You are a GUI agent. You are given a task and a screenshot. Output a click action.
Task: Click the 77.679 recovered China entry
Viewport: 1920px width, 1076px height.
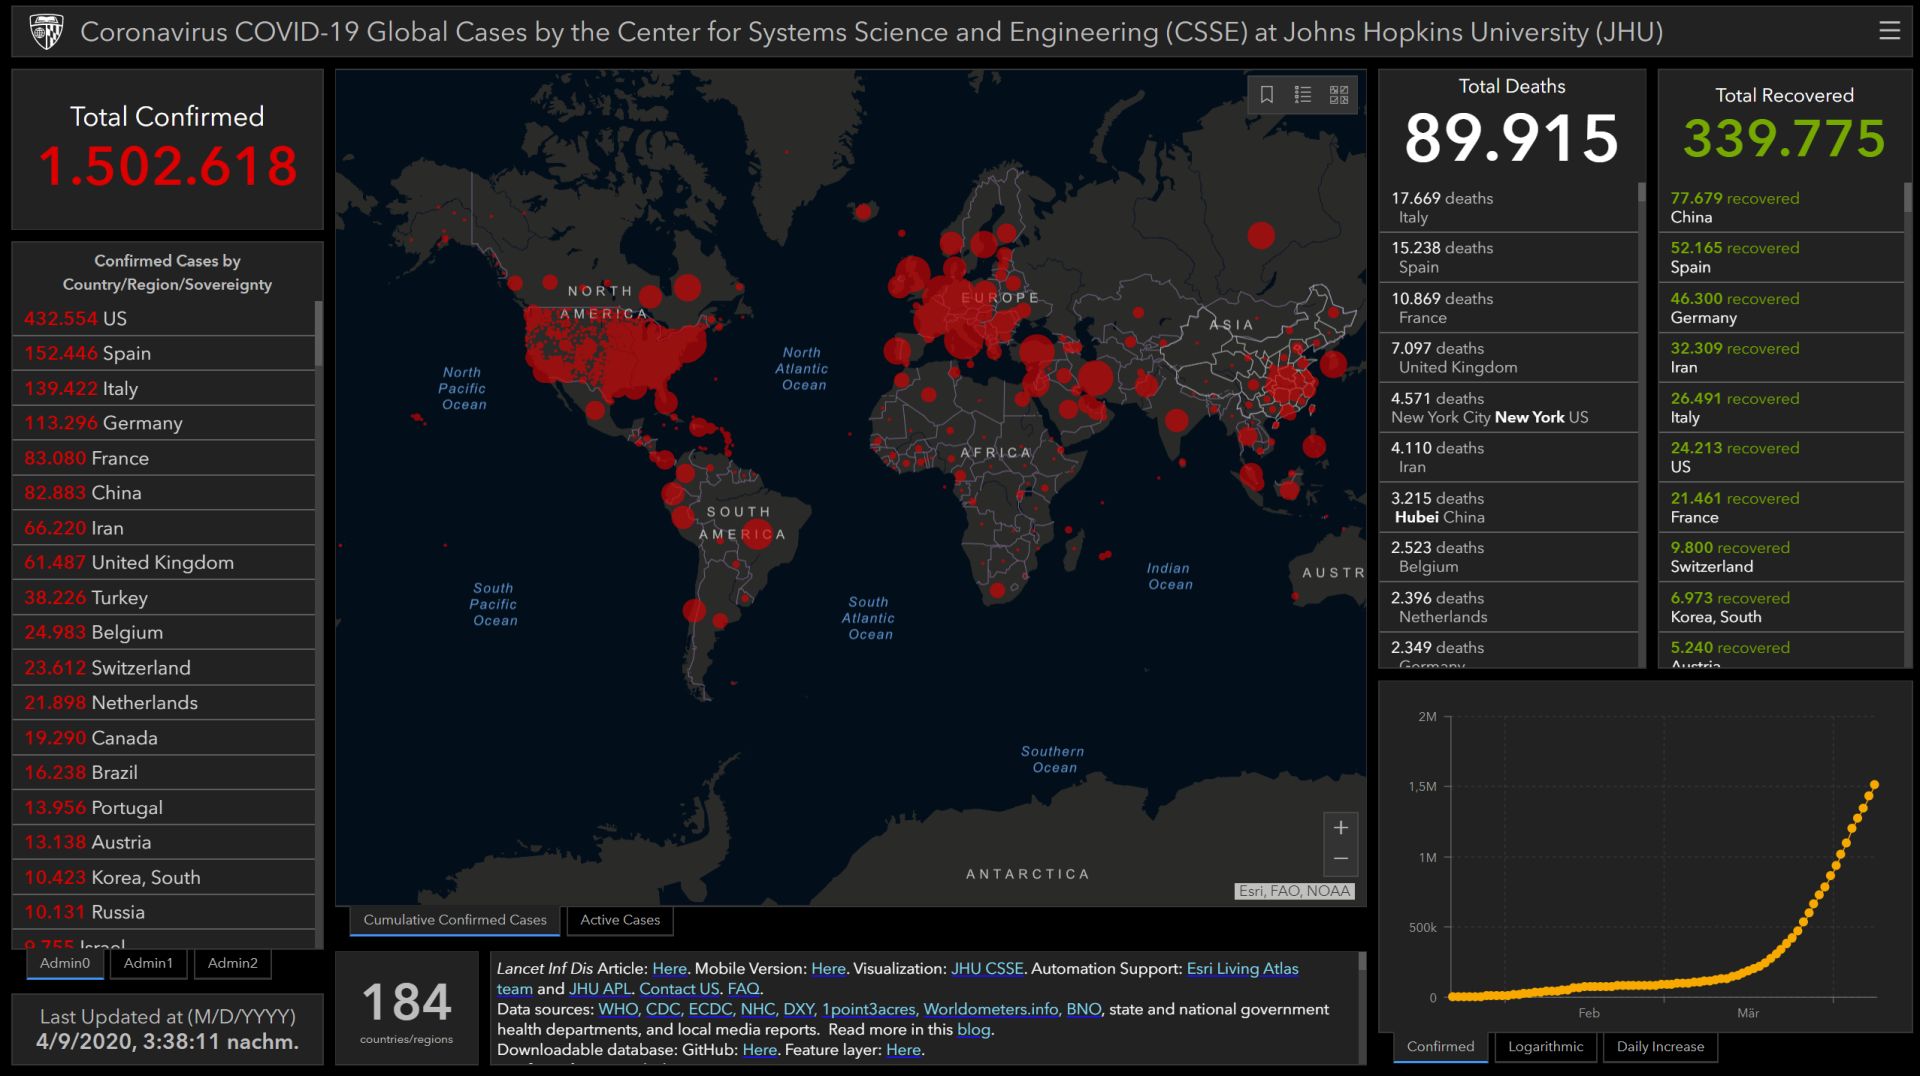(x=1781, y=207)
